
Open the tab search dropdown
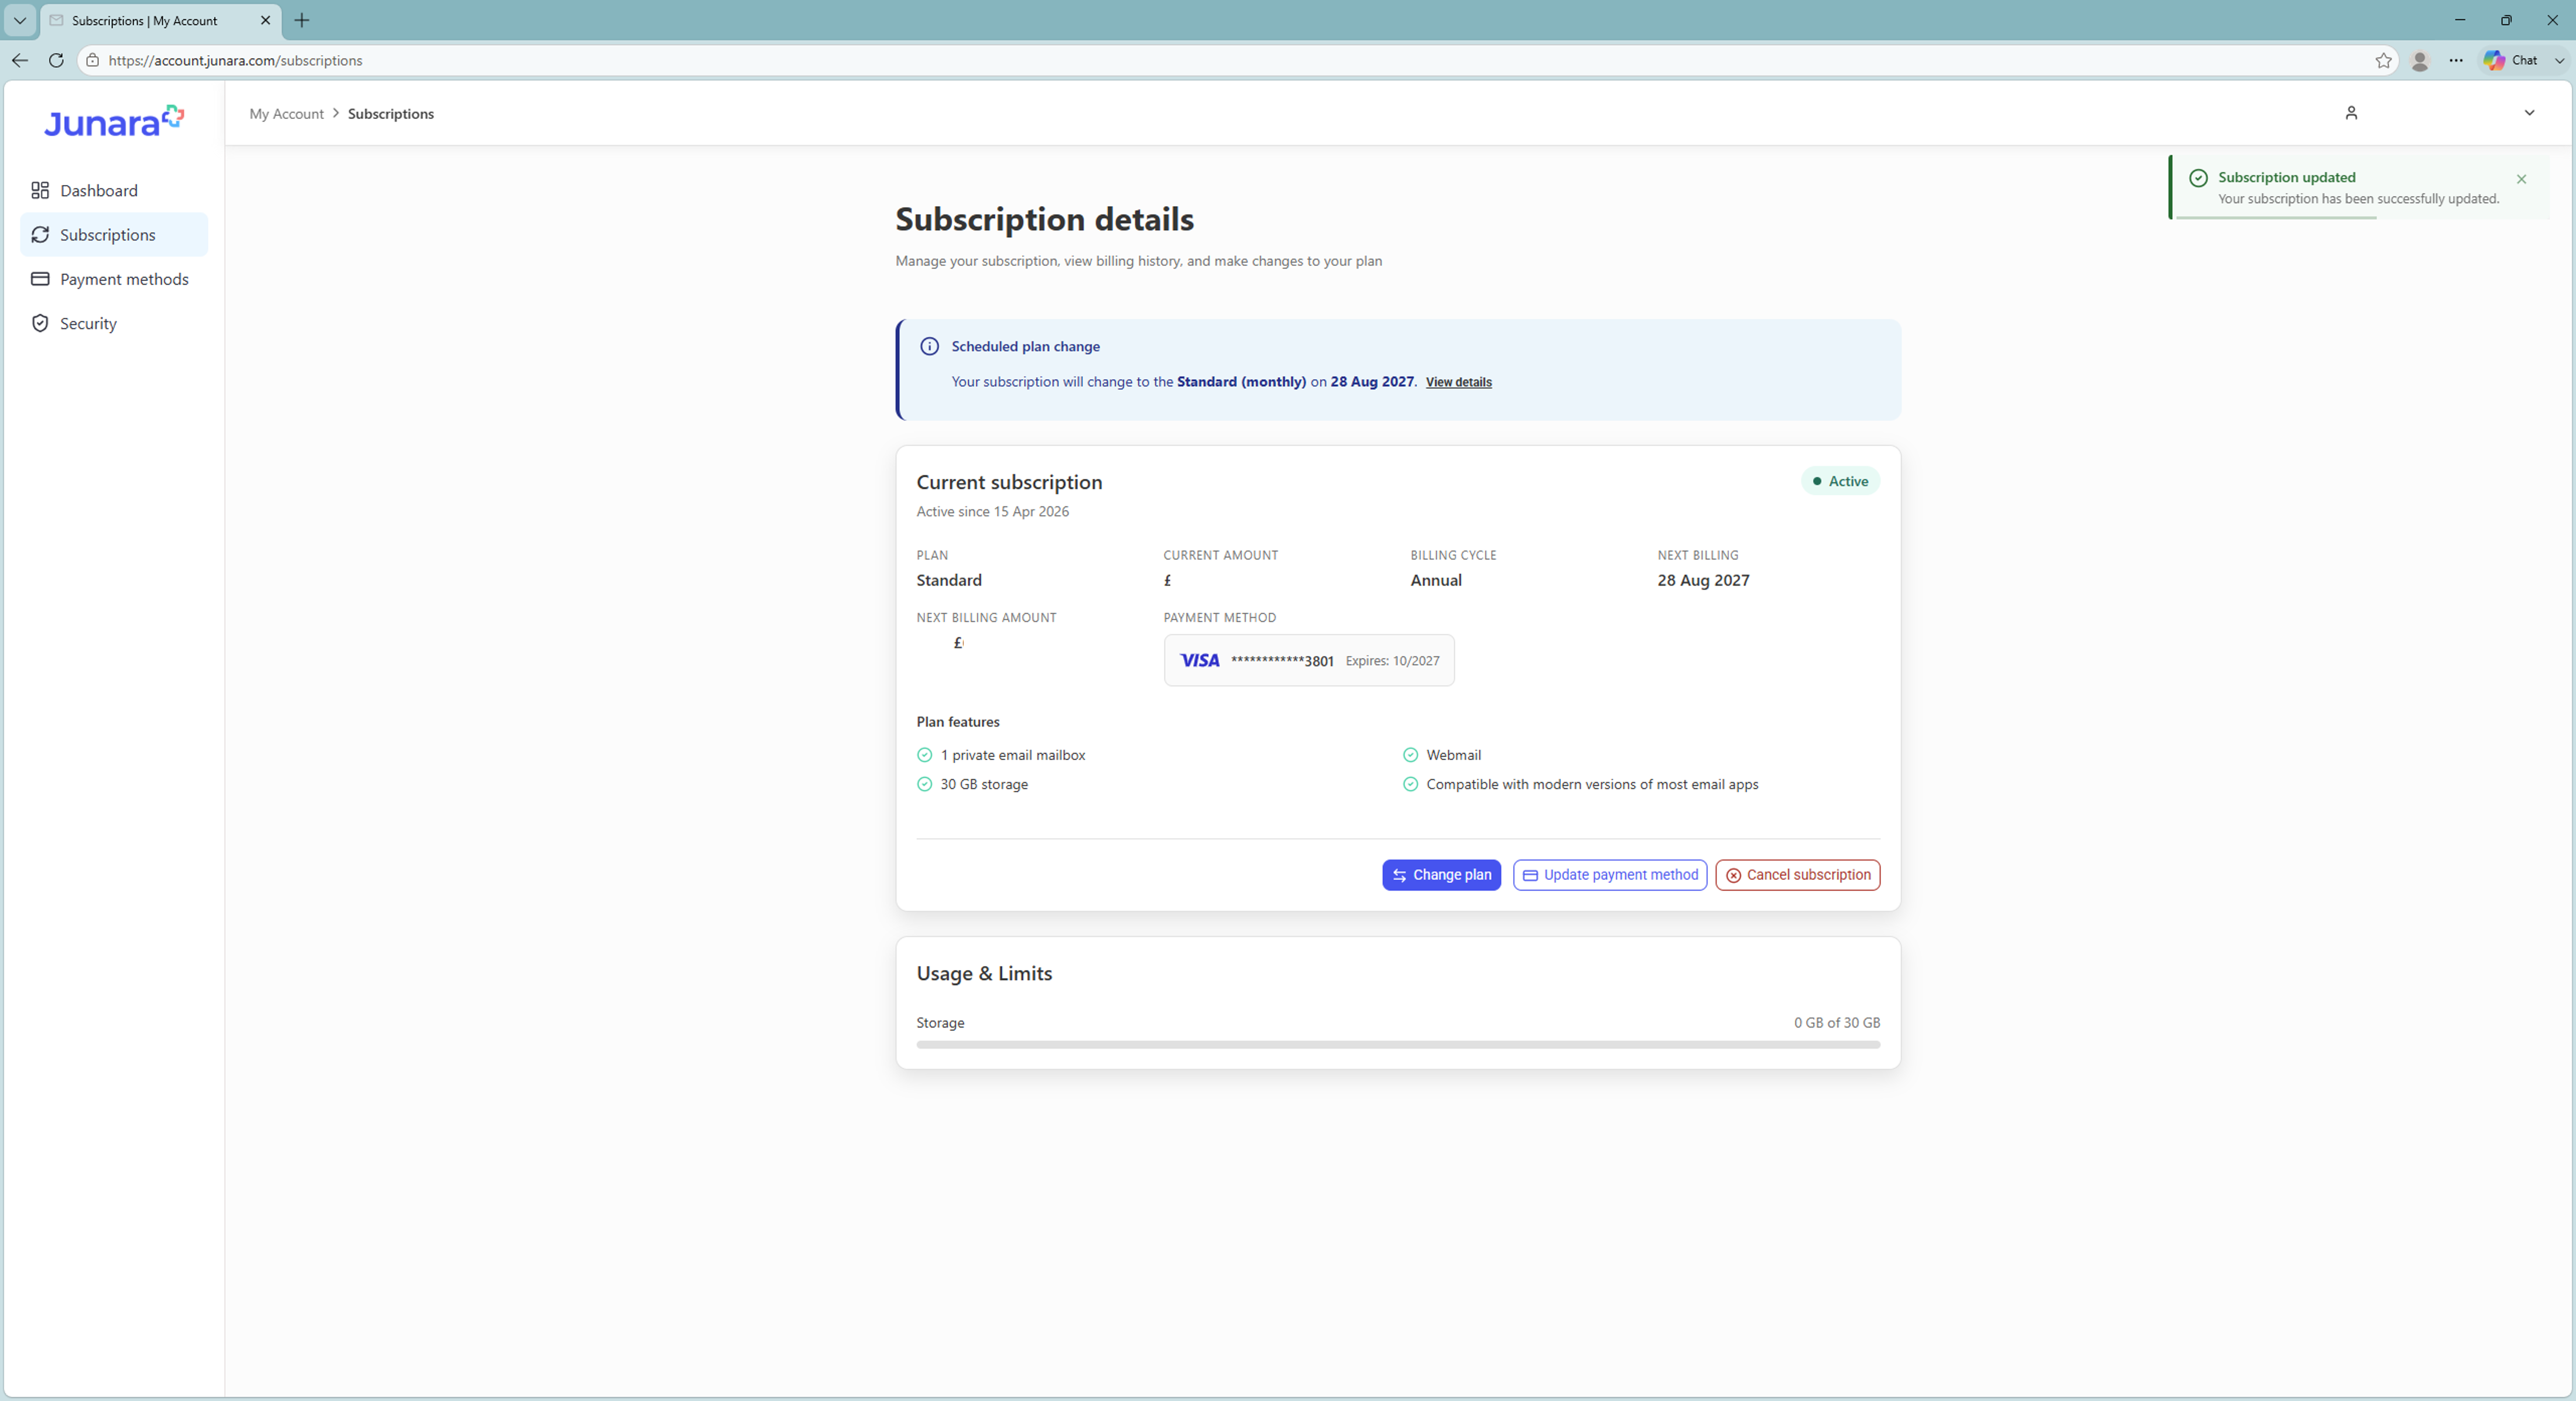(x=19, y=20)
